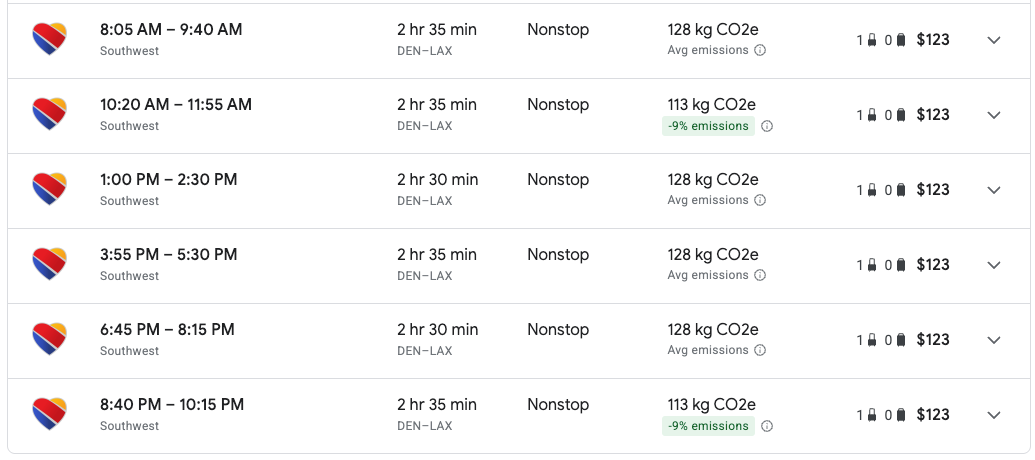The width and height of the screenshot is (1035, 460).
Task: Expand details for 3:55 PM departure
Action: tap(993, 265)
